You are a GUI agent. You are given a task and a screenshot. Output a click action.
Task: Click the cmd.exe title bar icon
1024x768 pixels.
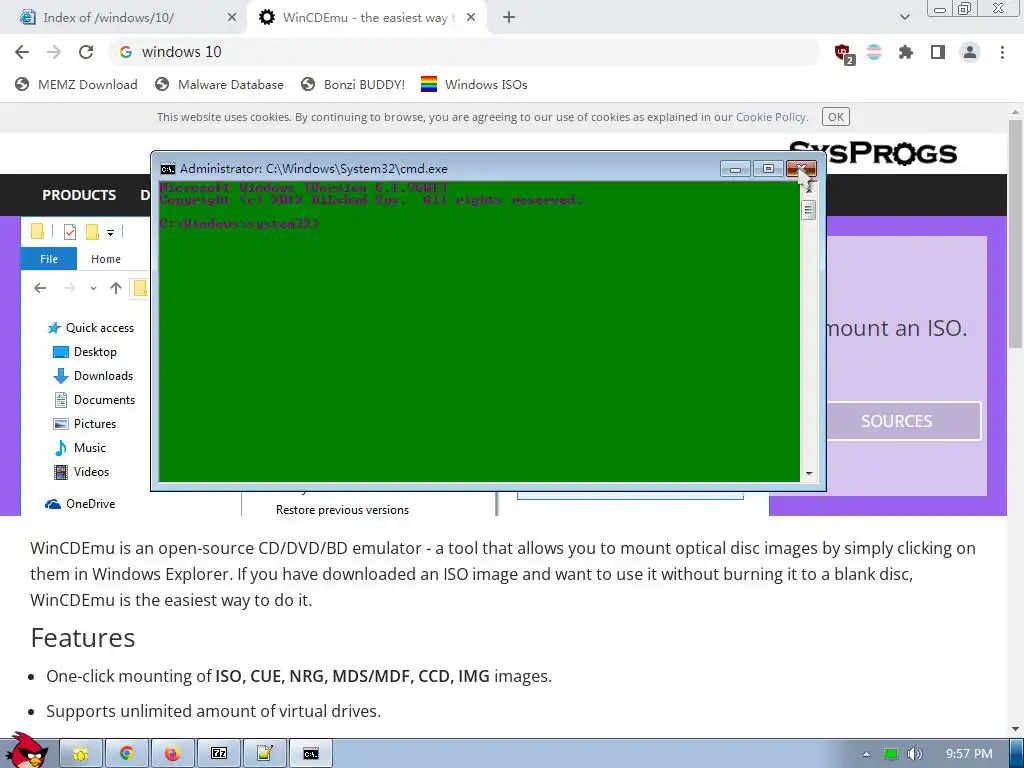(x=168, y=169)
